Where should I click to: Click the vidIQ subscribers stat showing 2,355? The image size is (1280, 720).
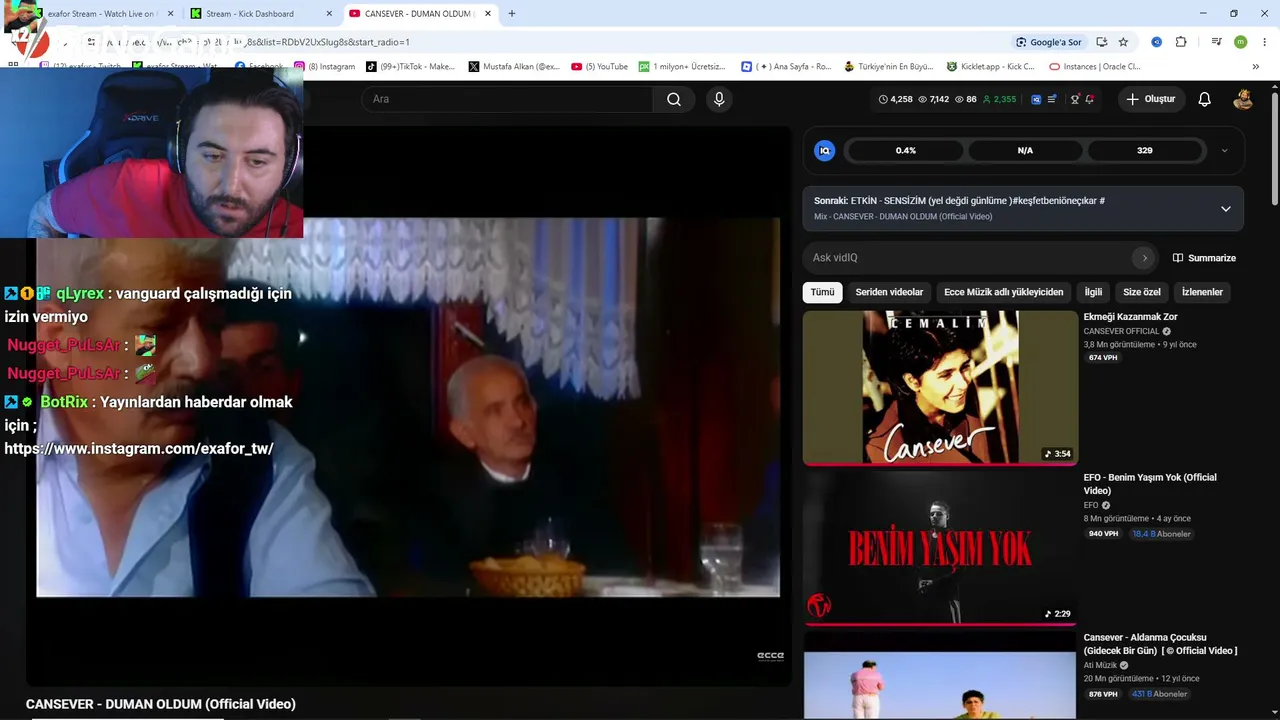click(999, 99)
